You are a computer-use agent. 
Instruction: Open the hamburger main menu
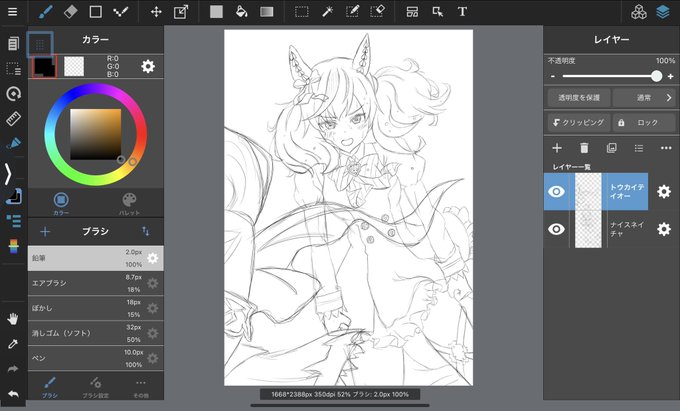tap(13, 12)
